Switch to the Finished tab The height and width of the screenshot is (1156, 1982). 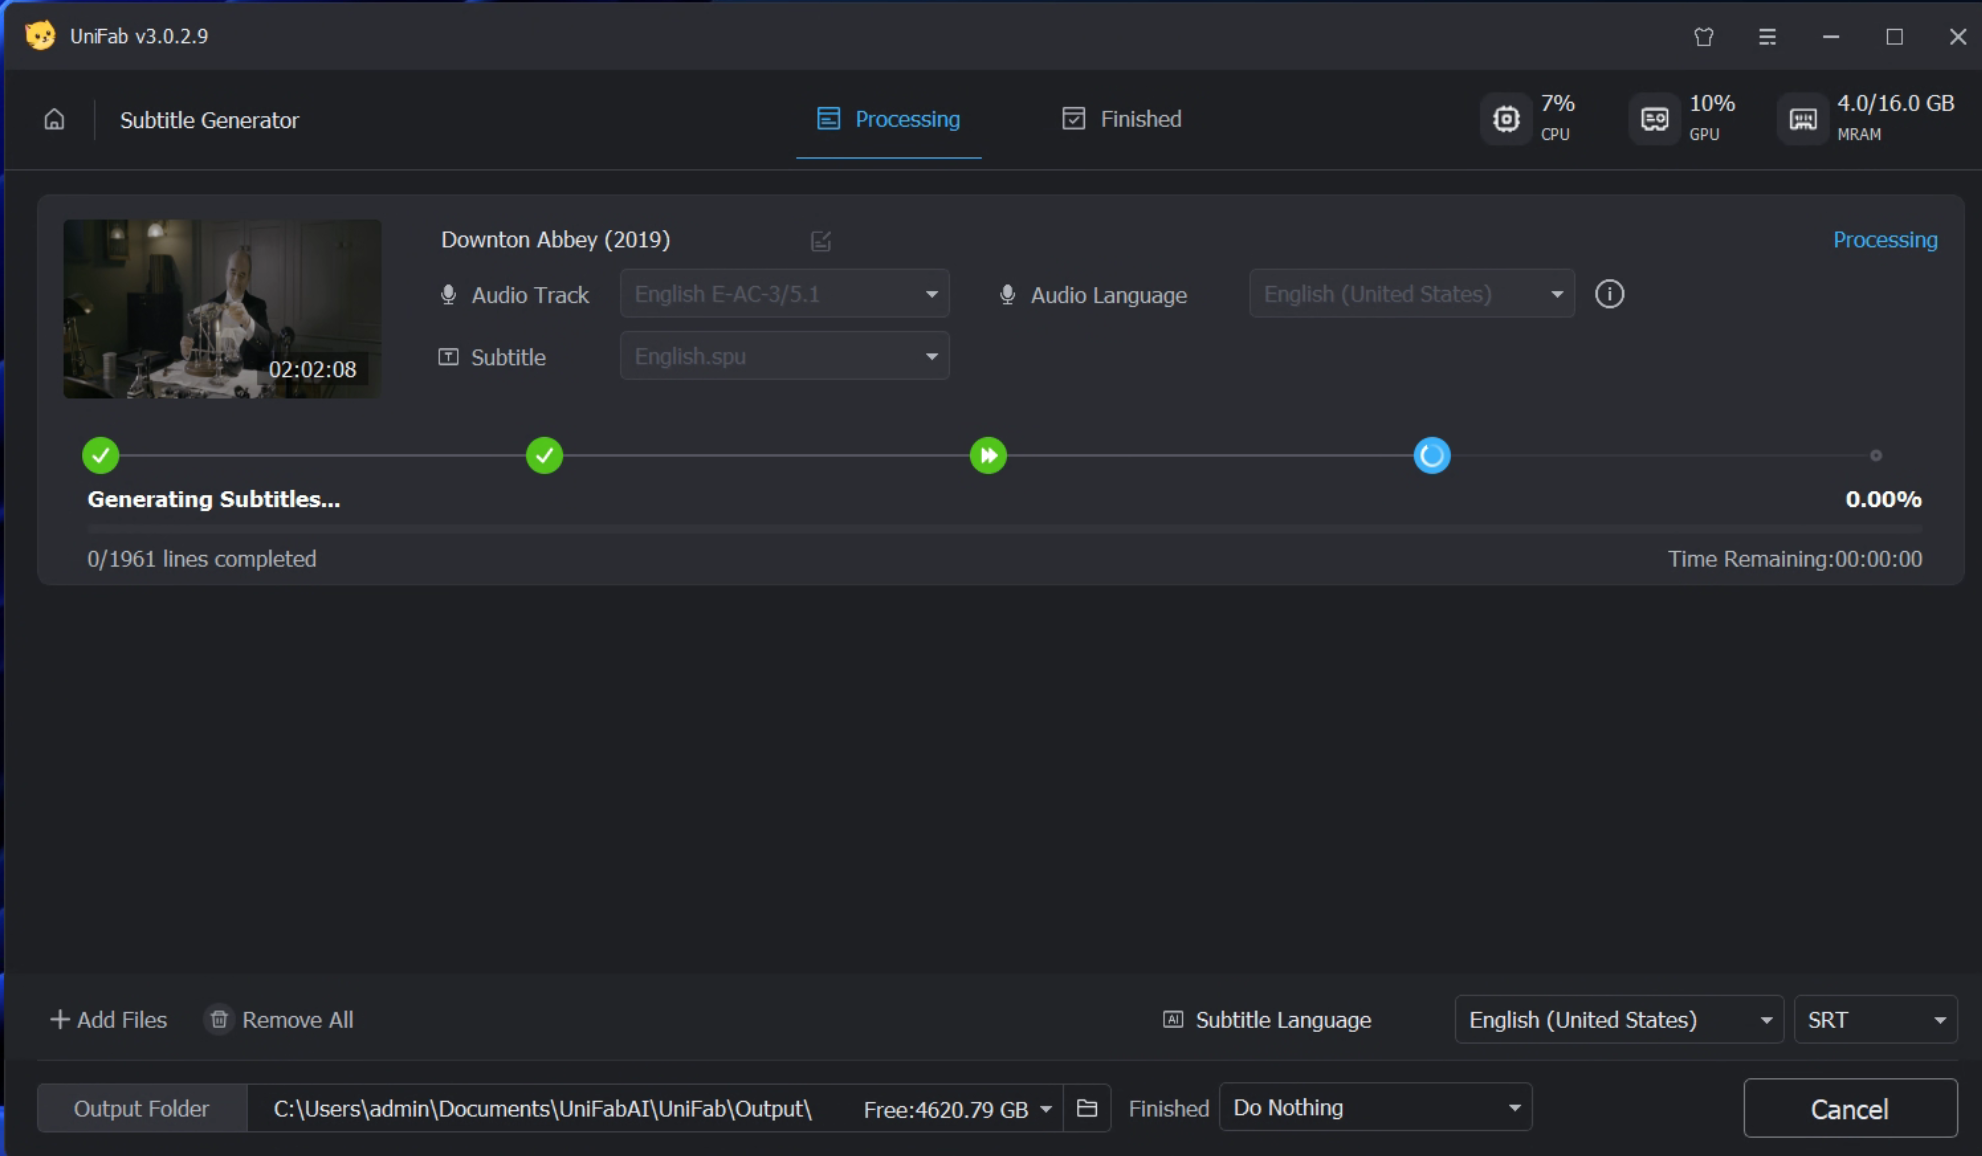point(1121,119)
